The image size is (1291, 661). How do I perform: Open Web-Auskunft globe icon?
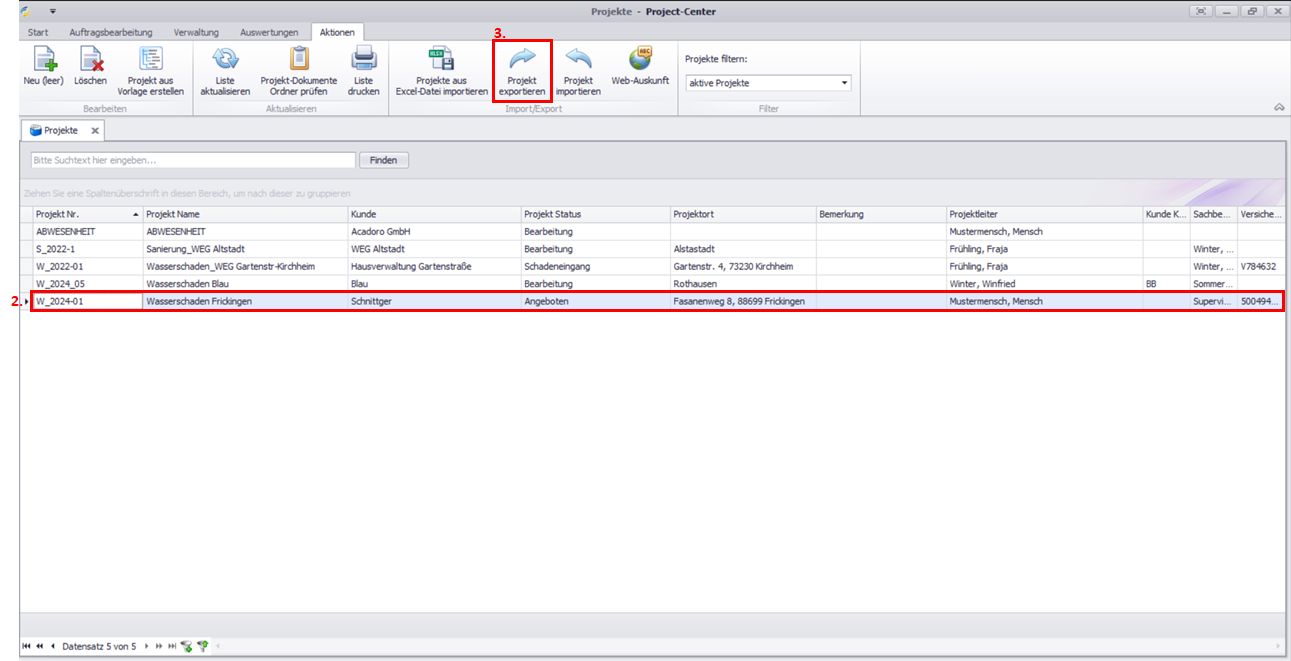tap(640, 59)
